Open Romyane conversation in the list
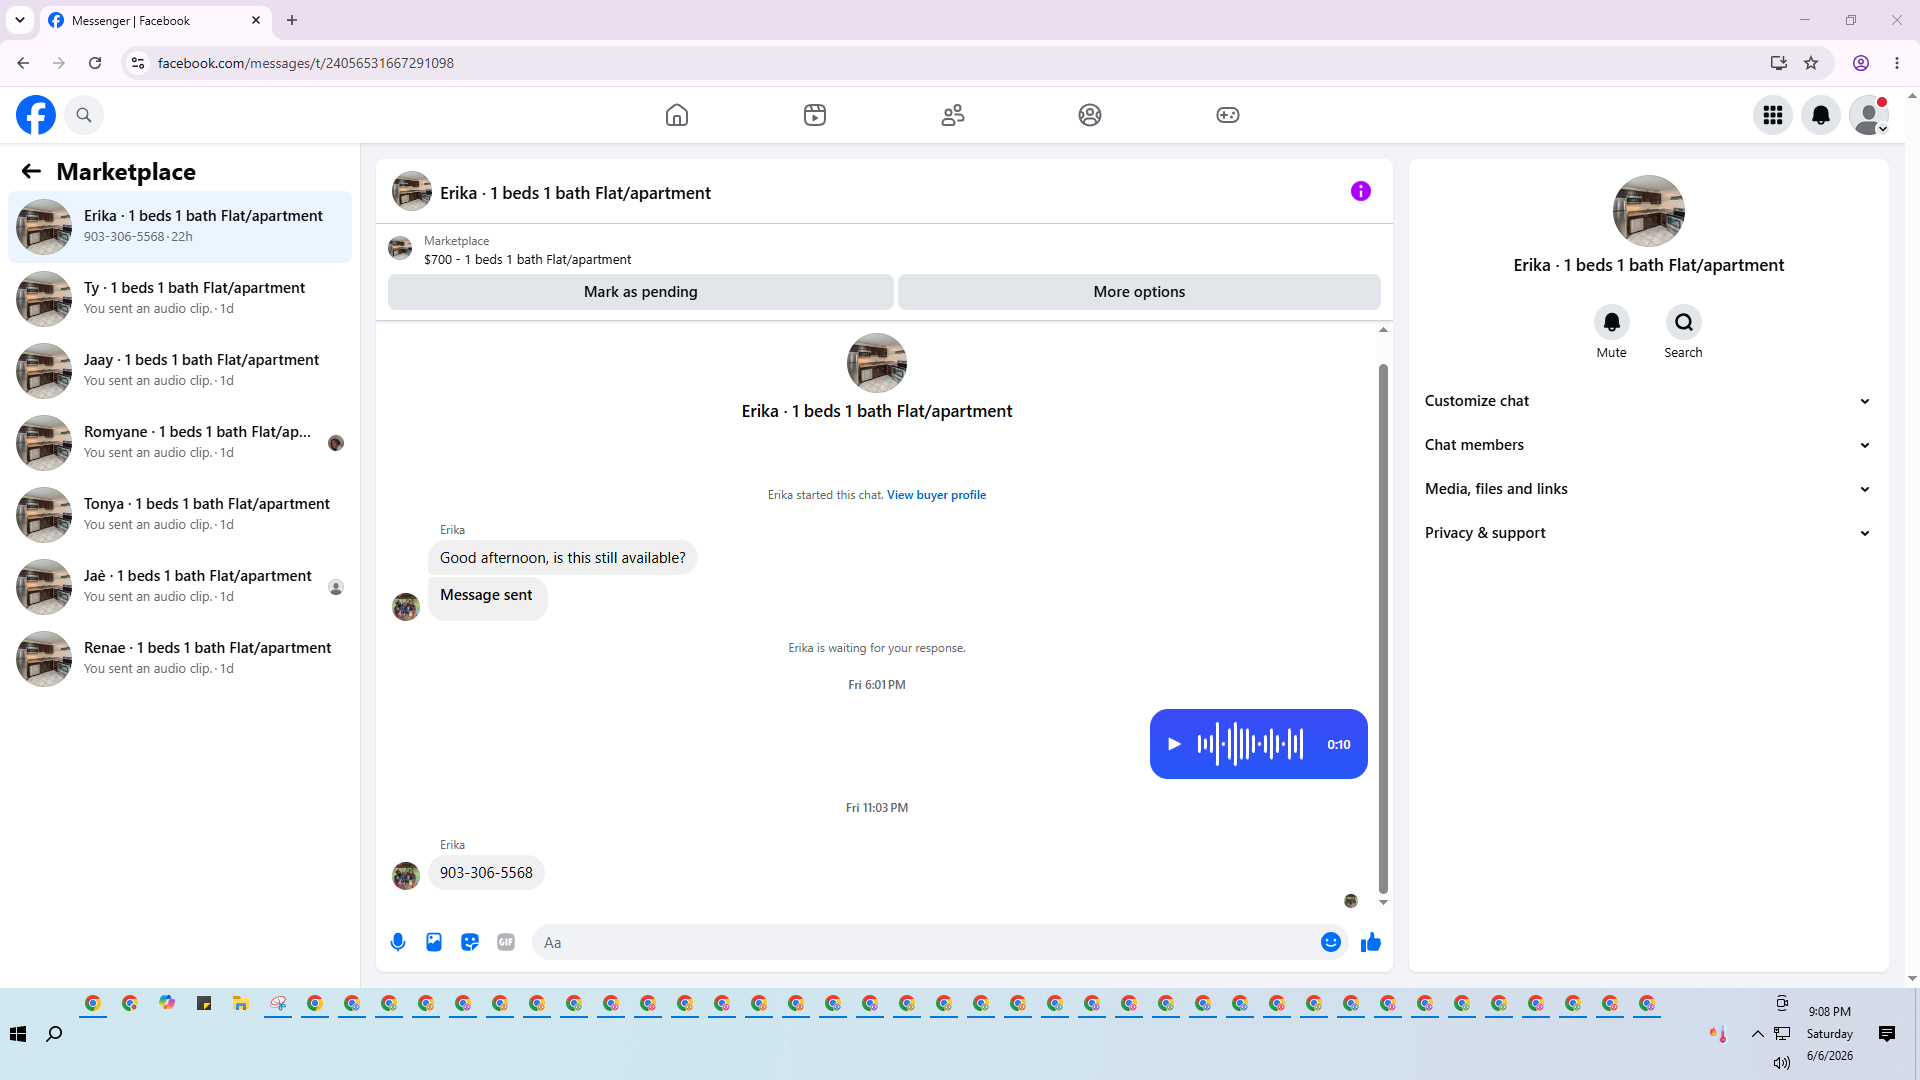The width and height of the screenshot is (1920, 1080). click(x=180, y=443)
